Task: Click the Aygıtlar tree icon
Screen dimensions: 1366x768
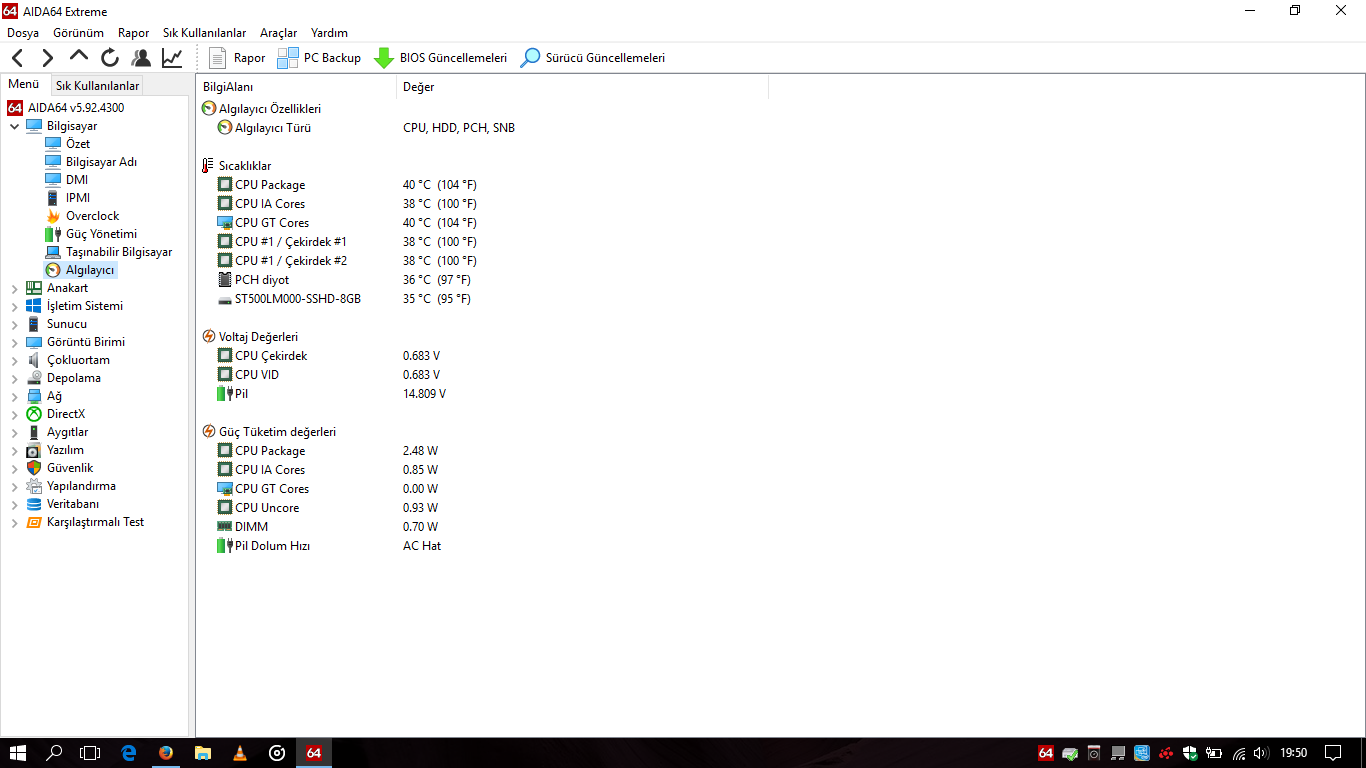Action: point(34,432)
